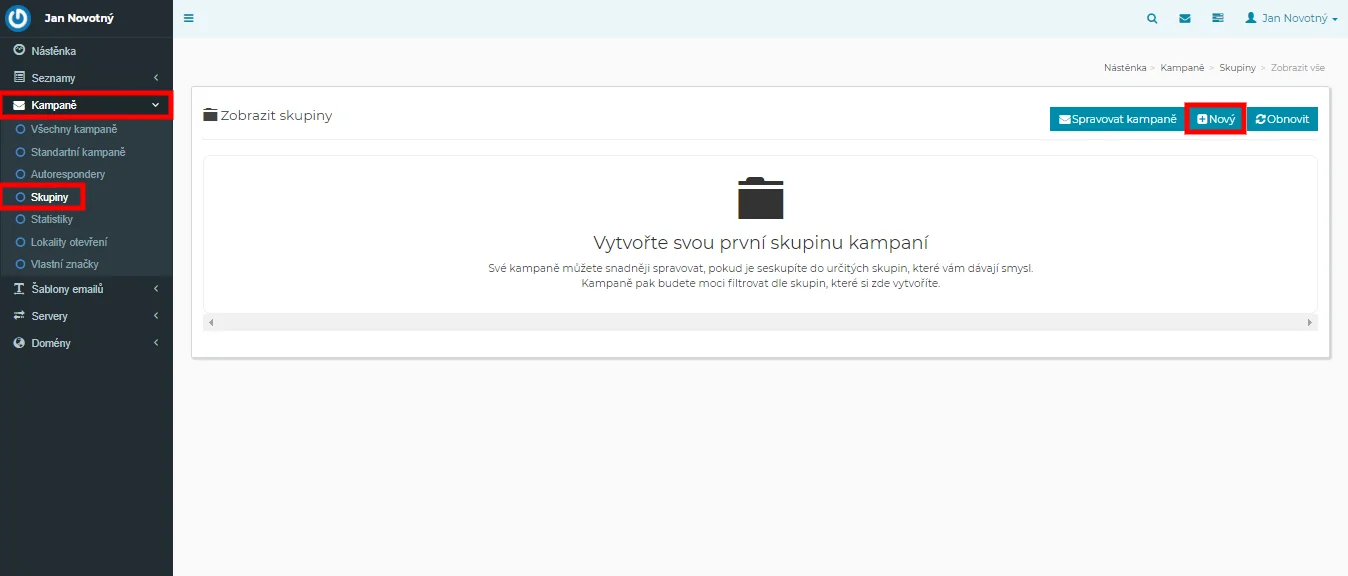Click the envelope icon in top bar
The width and height of the screenshot is (1348, 576).
(1185, 18)
